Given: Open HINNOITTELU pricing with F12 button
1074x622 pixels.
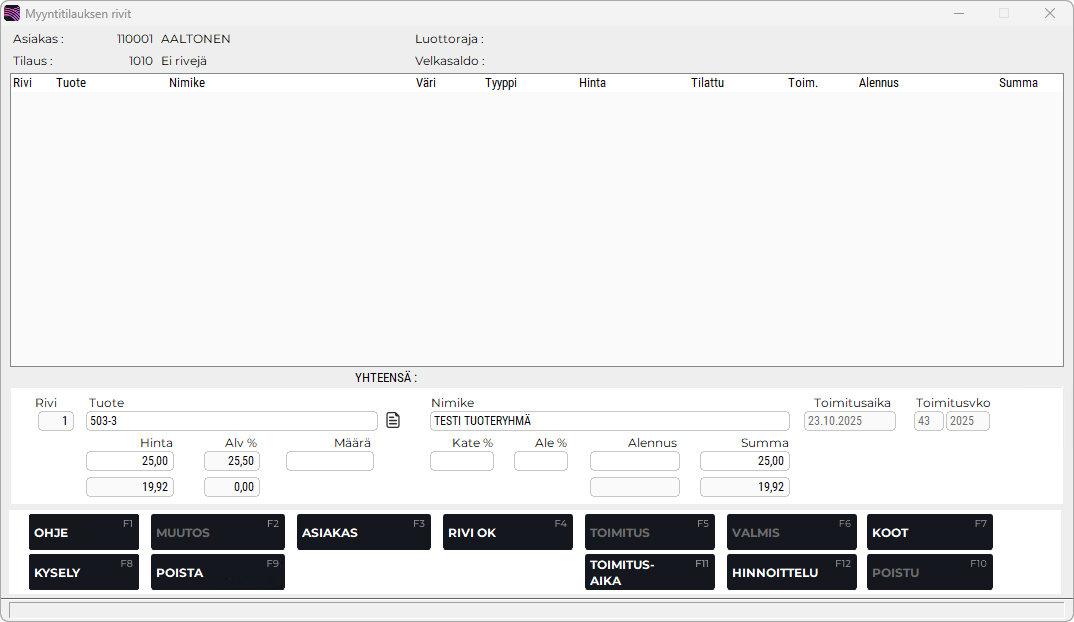Looking at the screenshot, I should click(789, 572).
